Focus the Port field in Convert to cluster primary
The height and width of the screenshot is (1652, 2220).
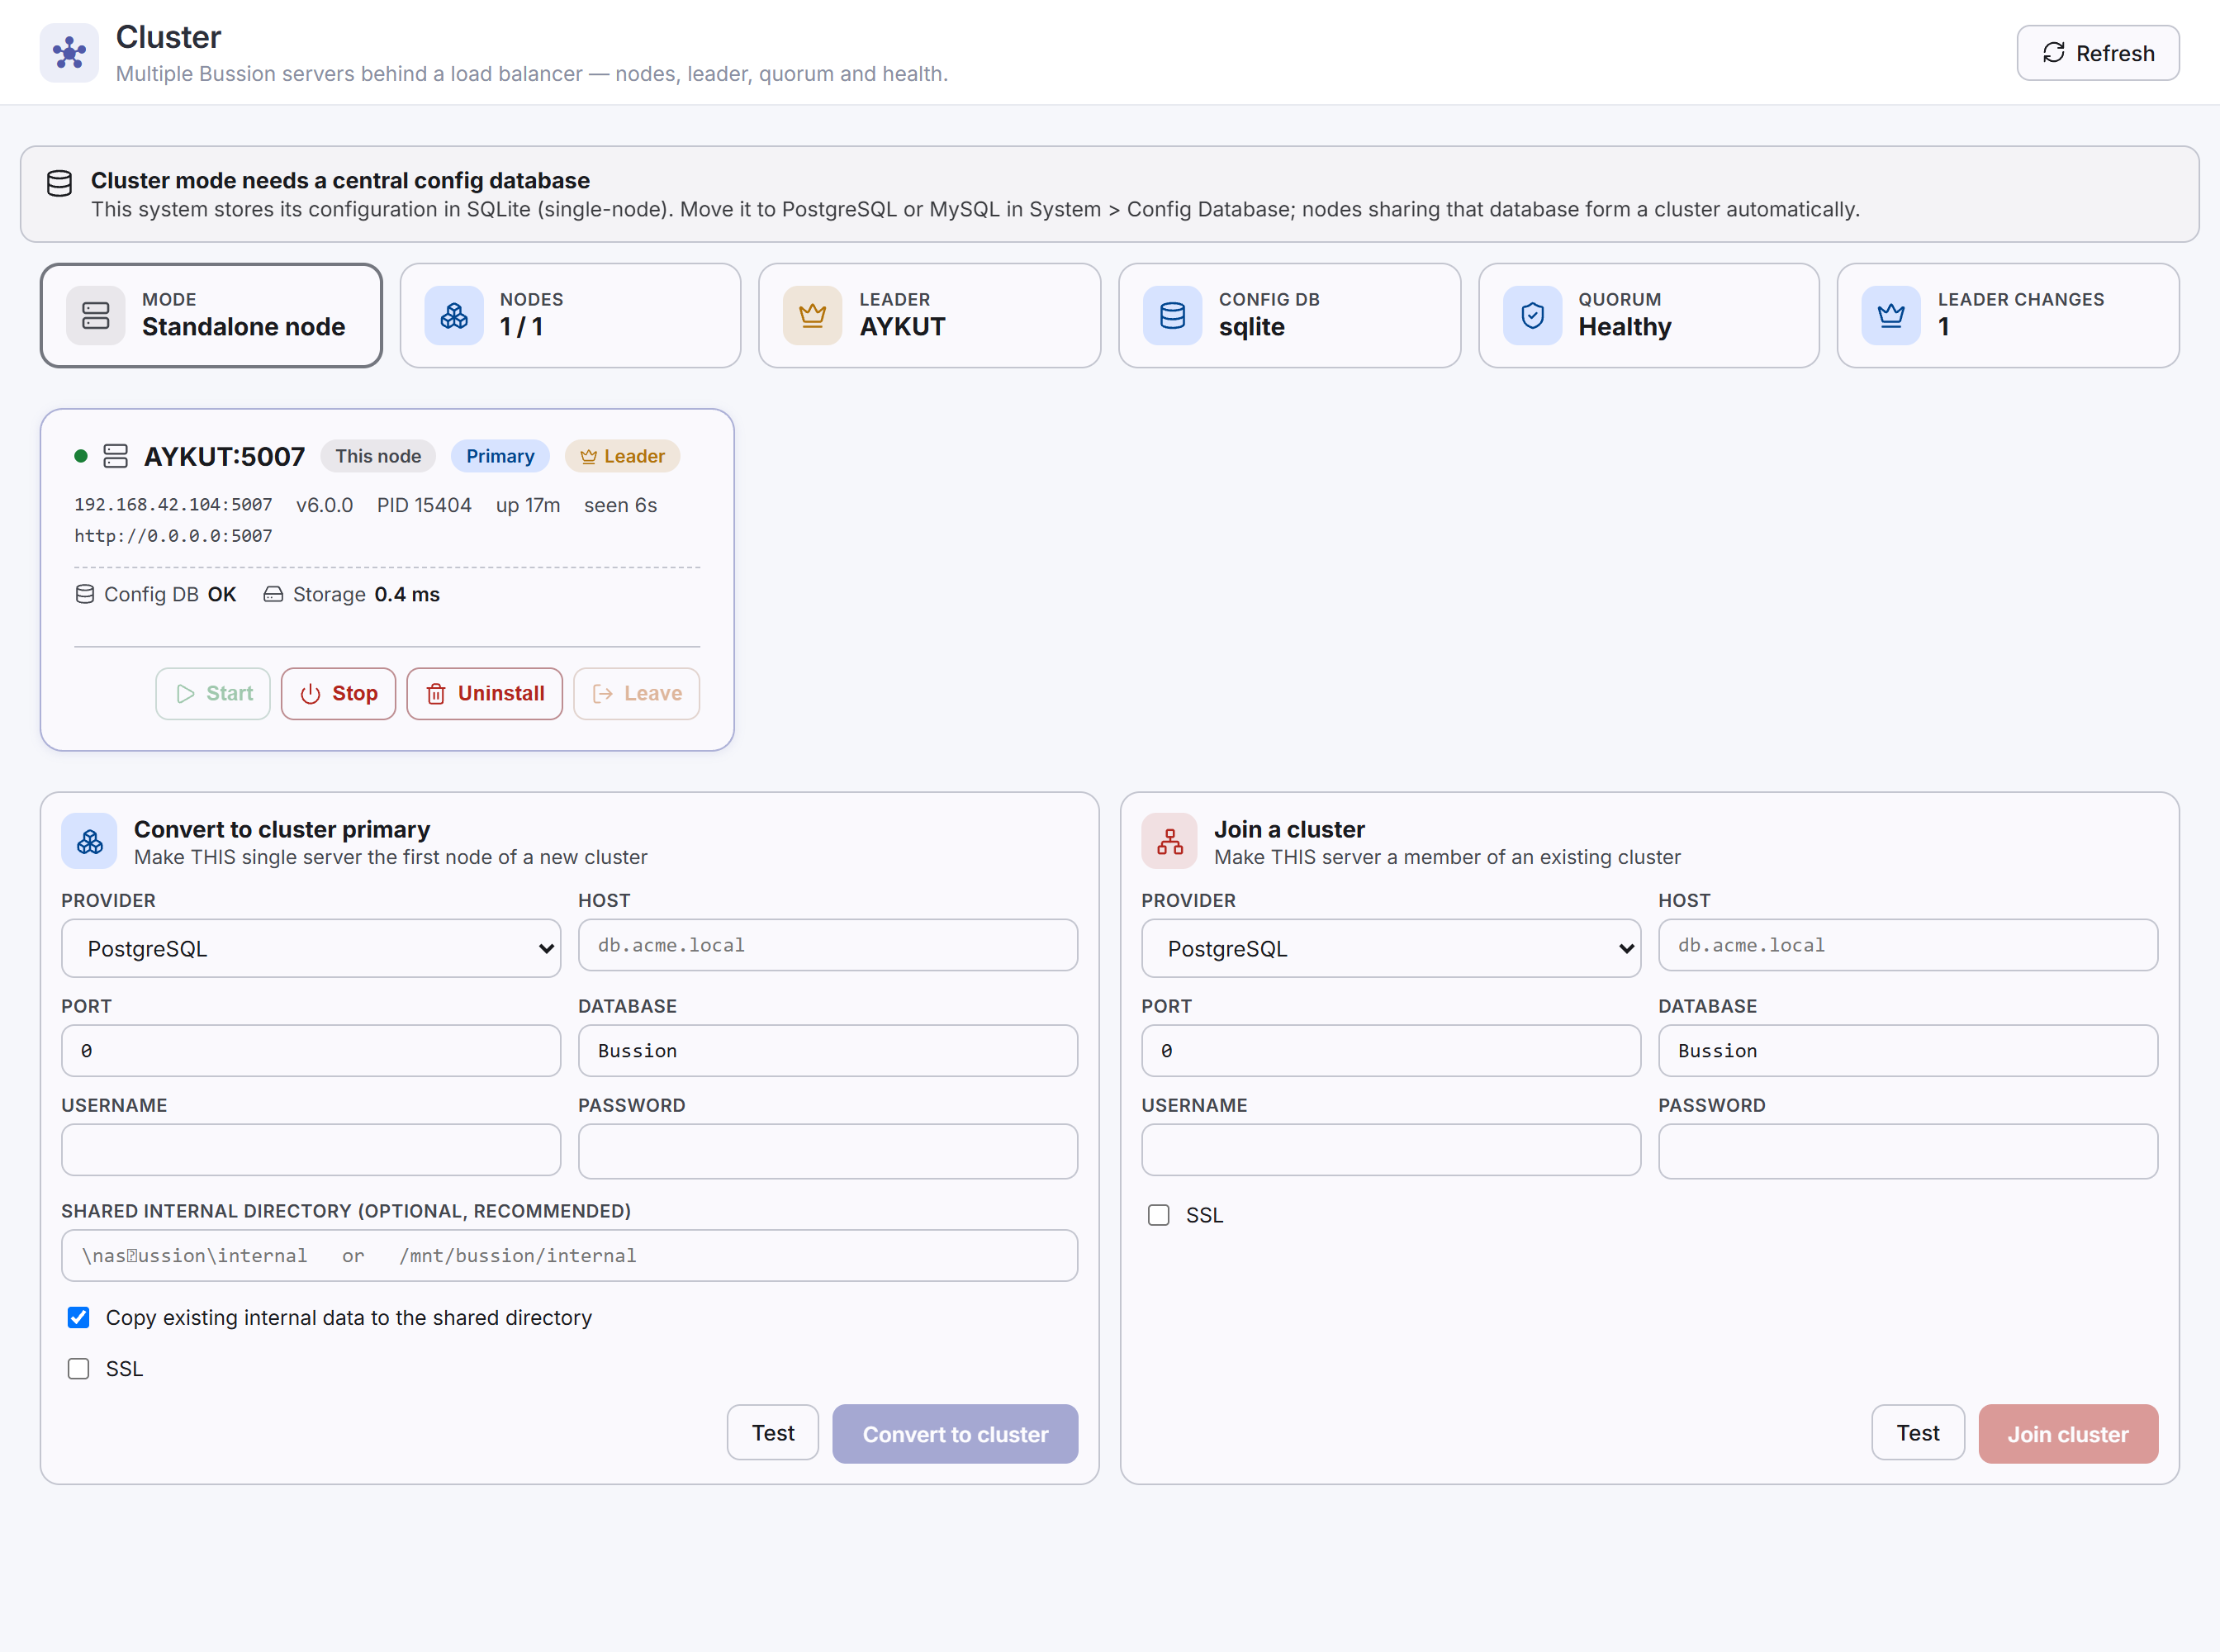tap(311, 1051)
